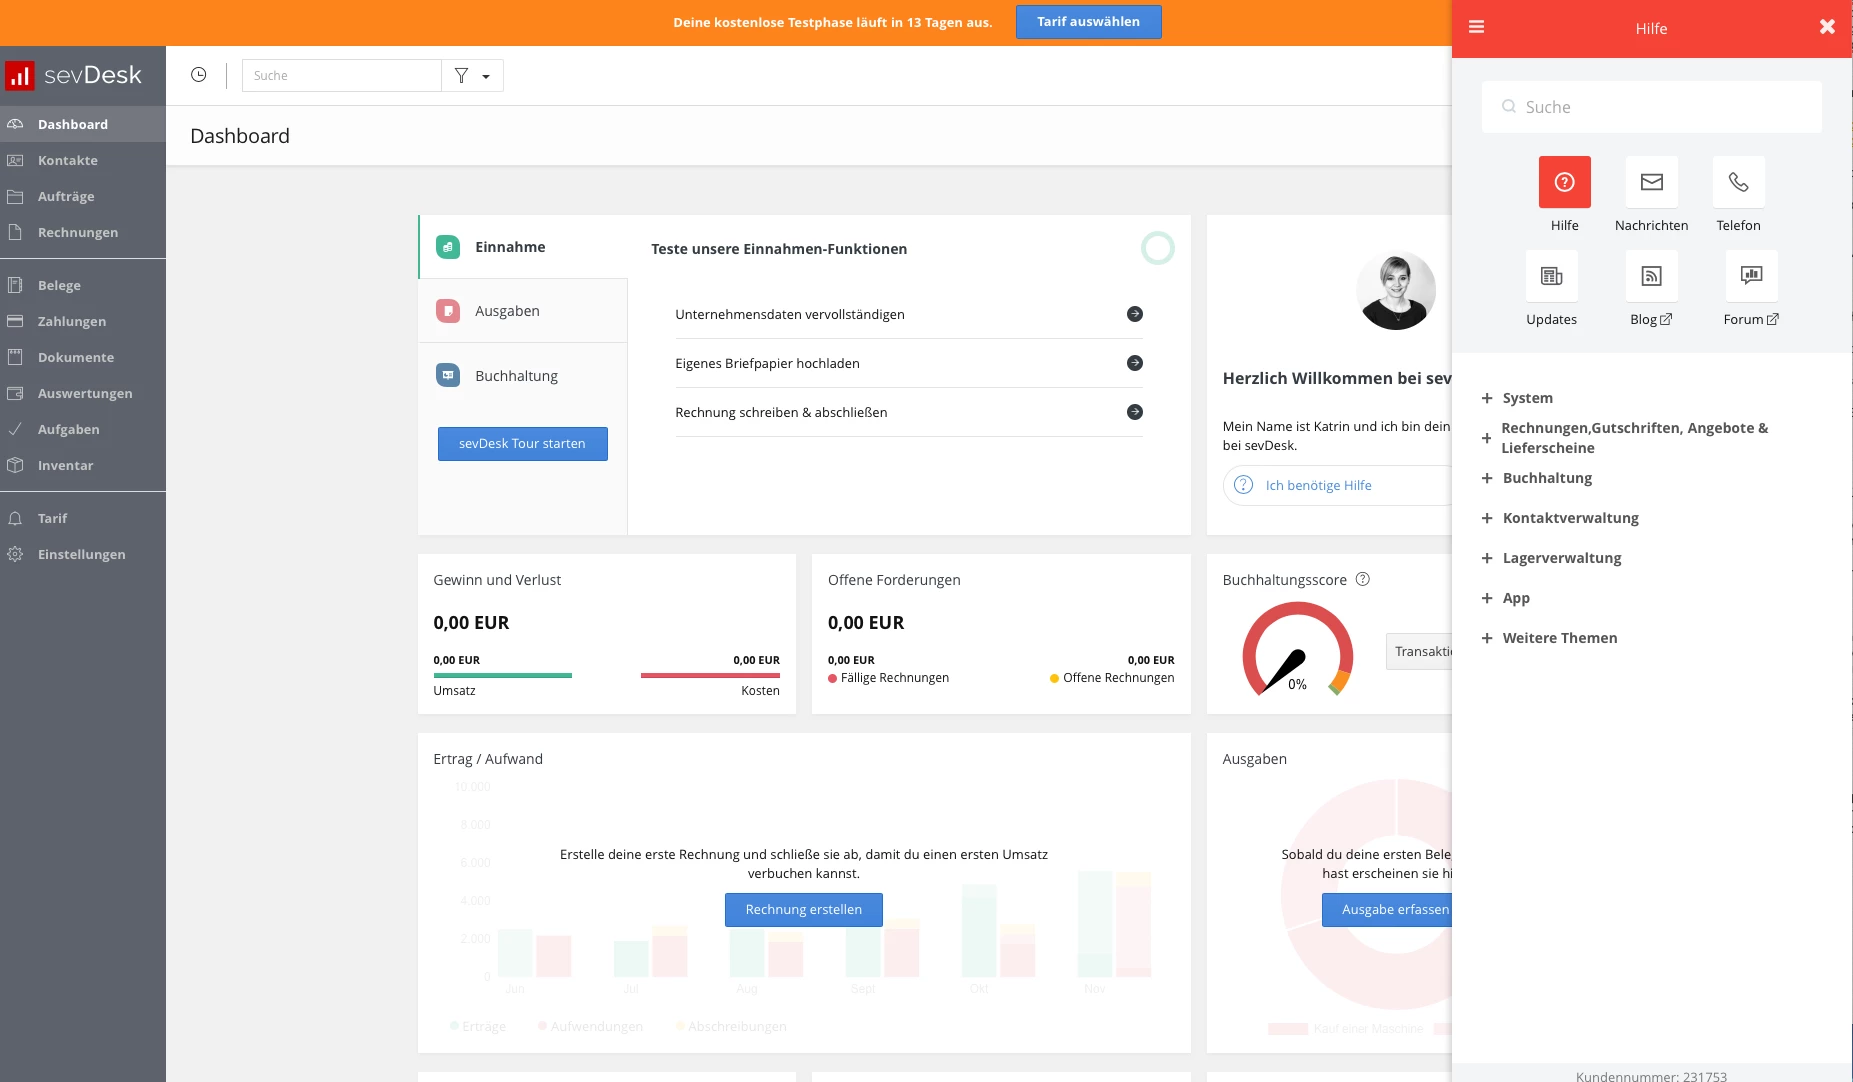The width and height of the screenshot is (1853, 1082).
Task: Click the sevDesk logo
Action: click(x=74, y=75)
